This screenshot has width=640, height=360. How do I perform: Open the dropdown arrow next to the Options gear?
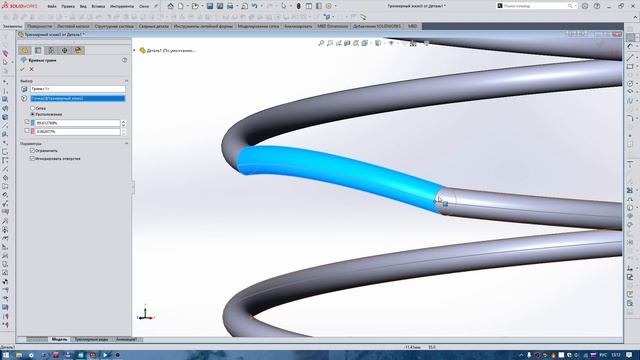coord(335,6)
